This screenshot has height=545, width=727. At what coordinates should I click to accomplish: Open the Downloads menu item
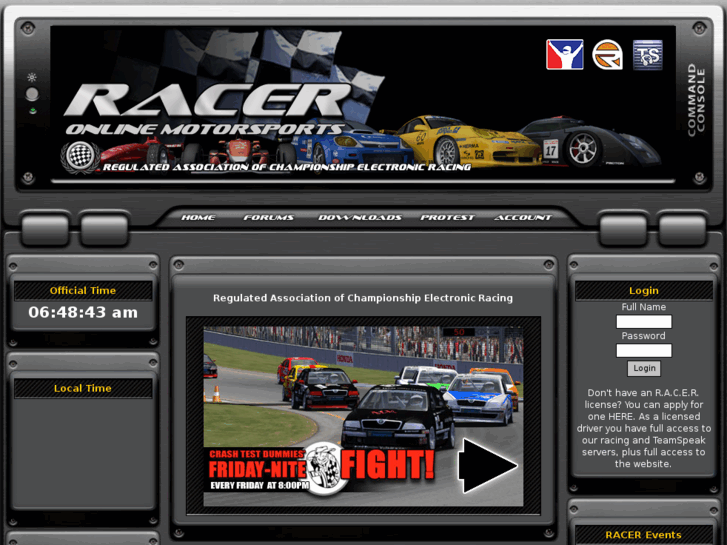point(360,217)
